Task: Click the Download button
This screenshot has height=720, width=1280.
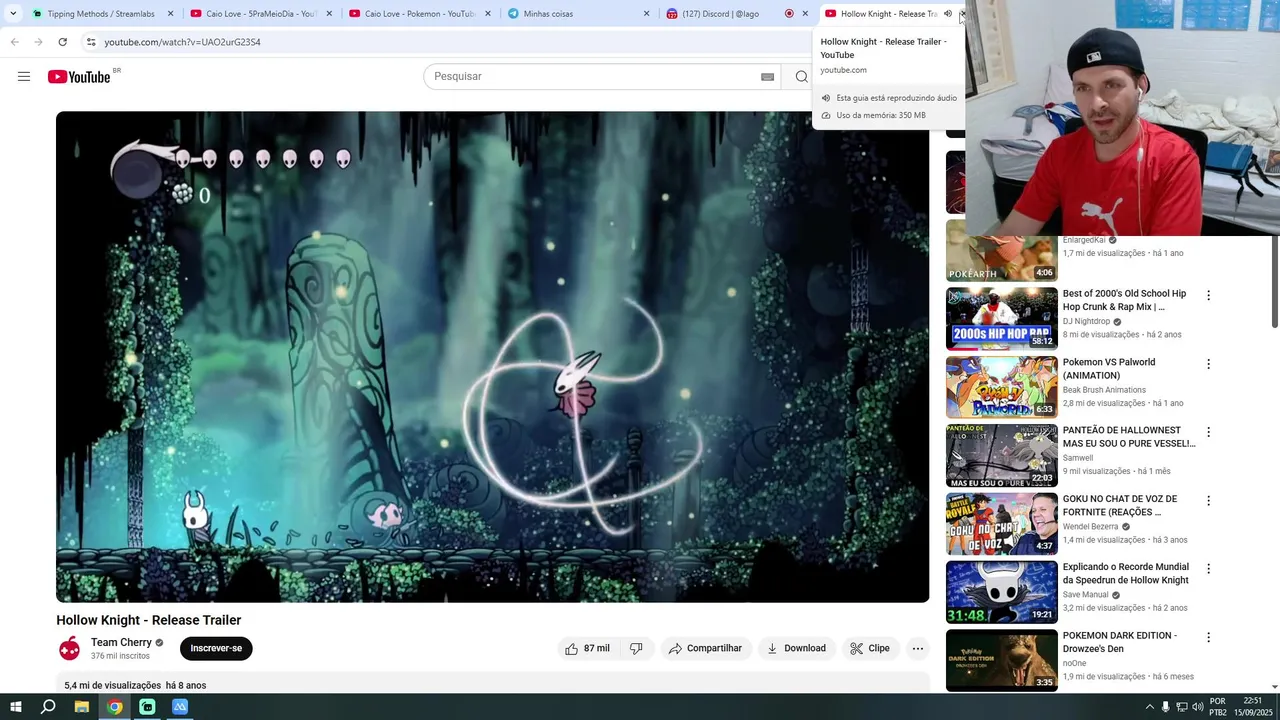Action: click(x=796, y=648)
